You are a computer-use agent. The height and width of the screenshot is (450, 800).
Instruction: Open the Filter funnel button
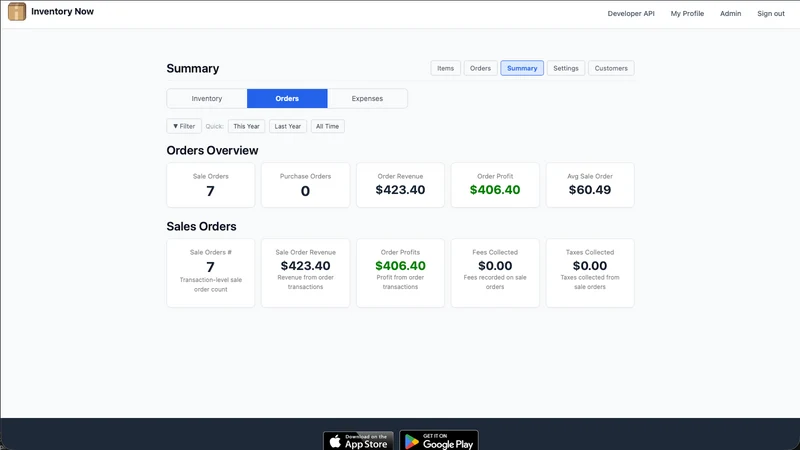click(184, 126)
